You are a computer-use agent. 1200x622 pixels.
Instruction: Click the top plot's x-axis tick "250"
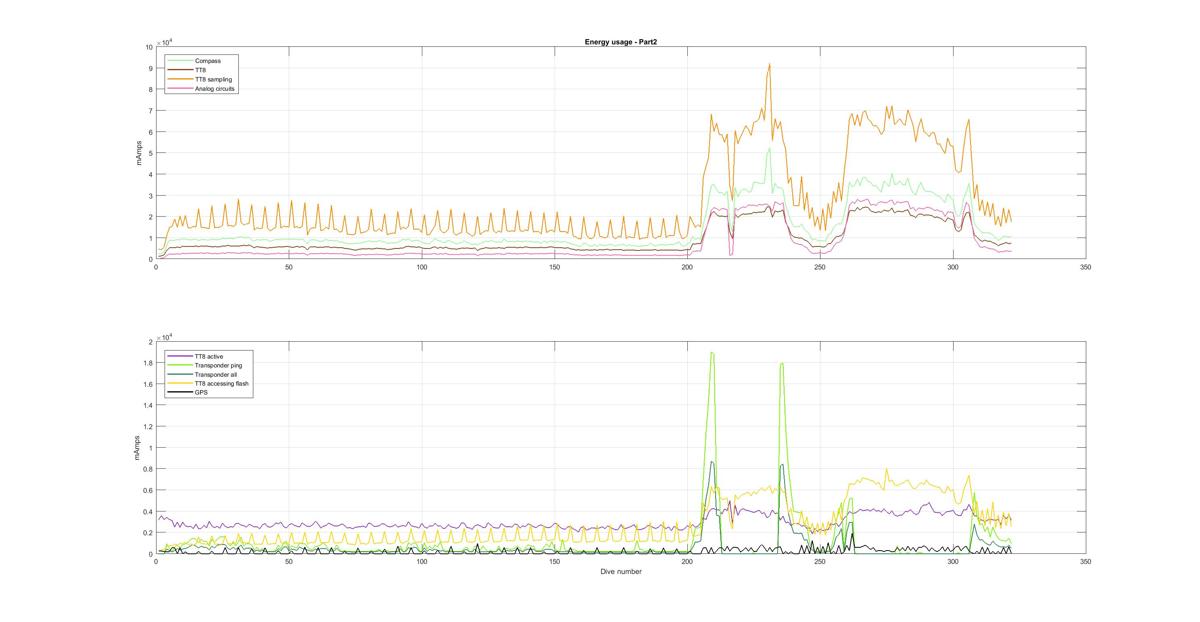click(820, 267)
